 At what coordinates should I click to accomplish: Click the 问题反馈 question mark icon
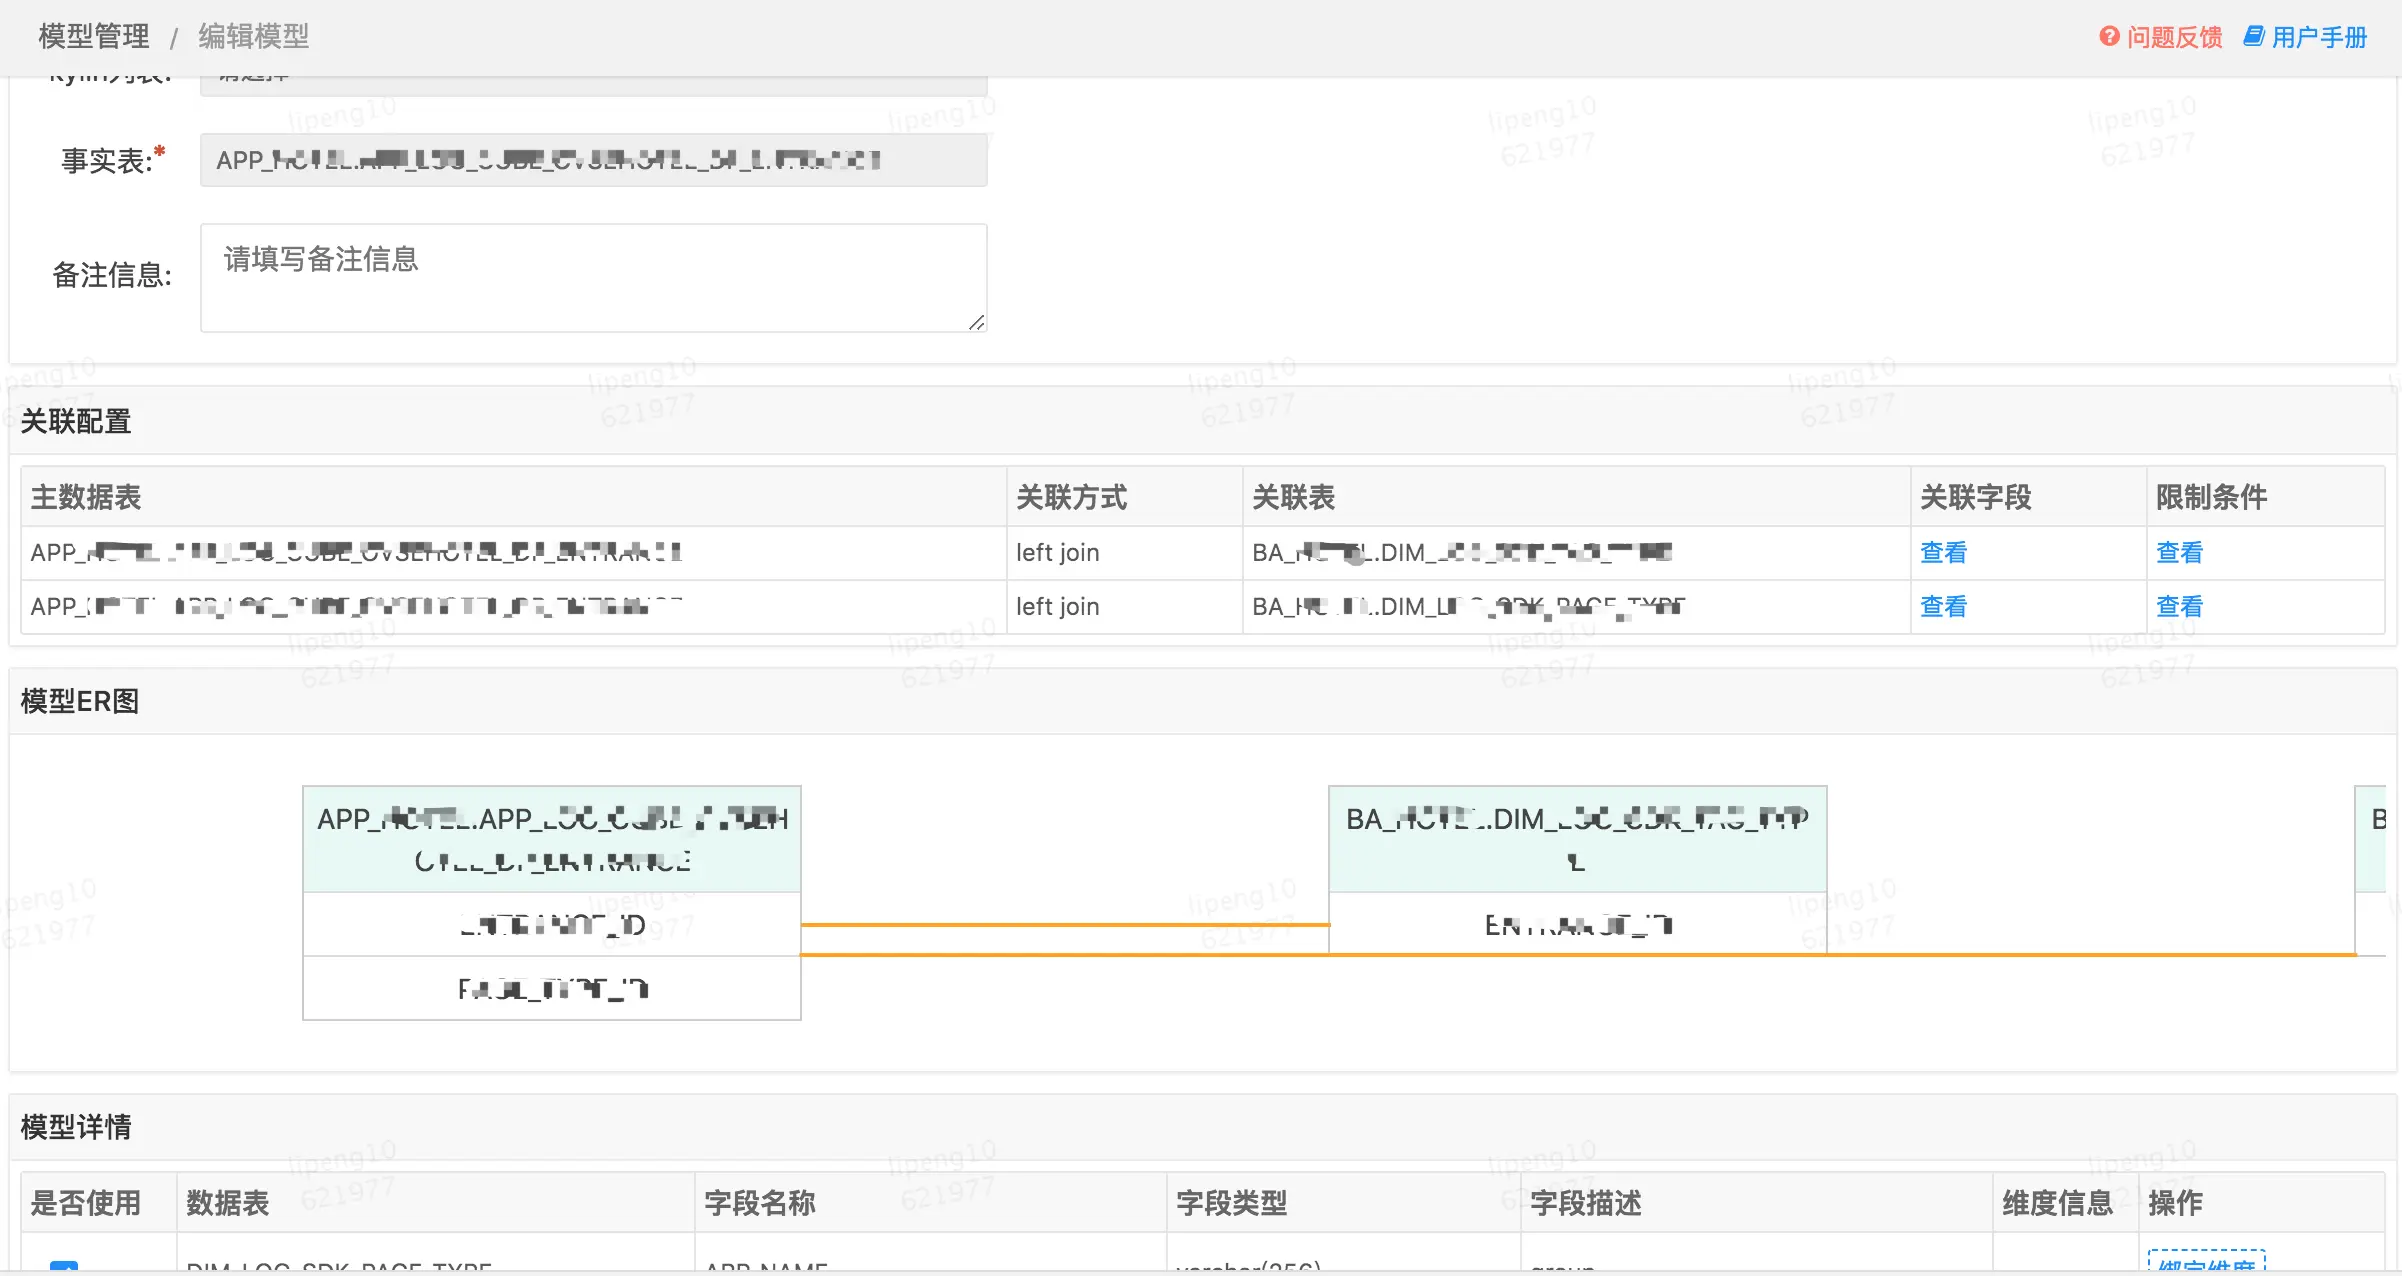coord(2109,37)
